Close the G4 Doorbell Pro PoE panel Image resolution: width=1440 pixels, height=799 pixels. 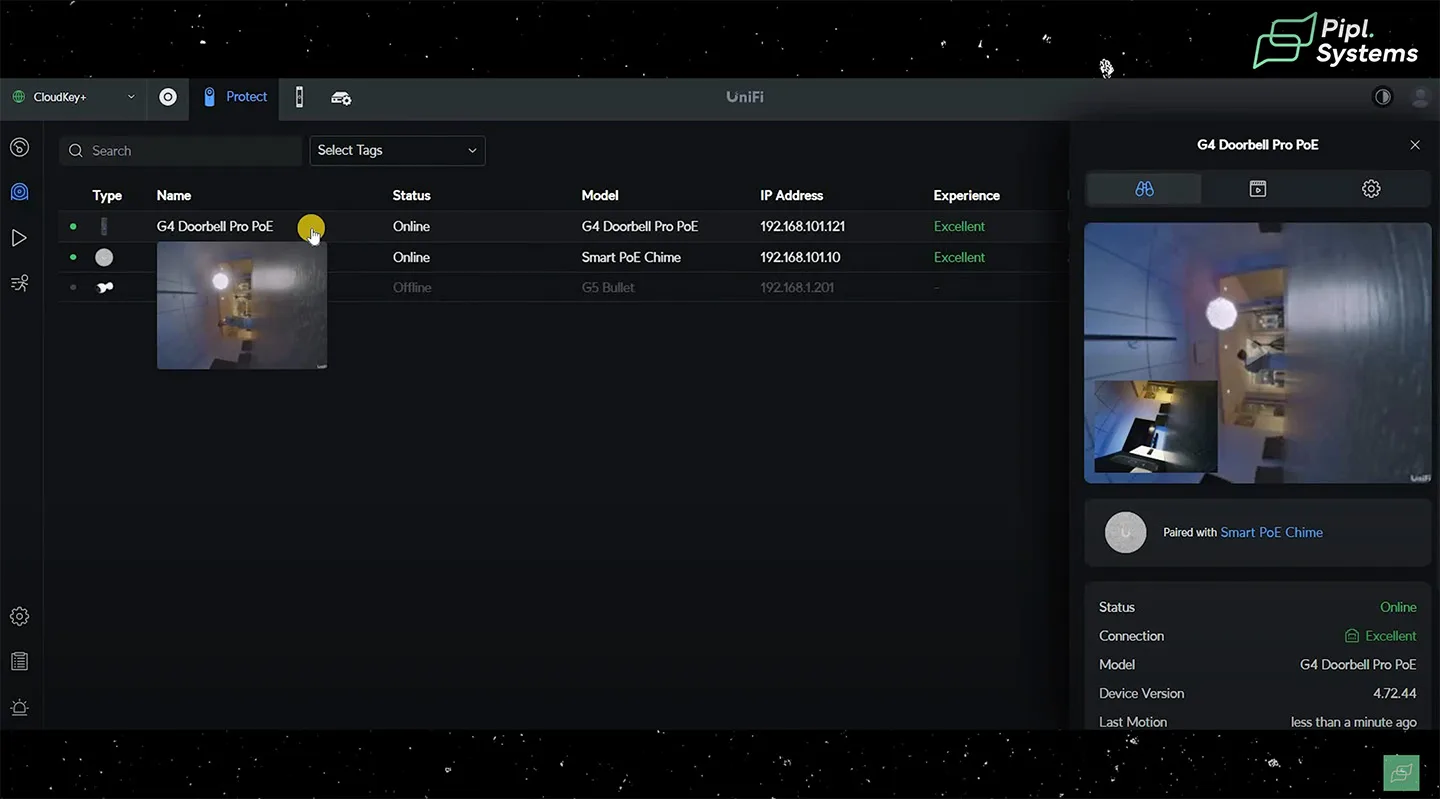tap(1415, 145)
